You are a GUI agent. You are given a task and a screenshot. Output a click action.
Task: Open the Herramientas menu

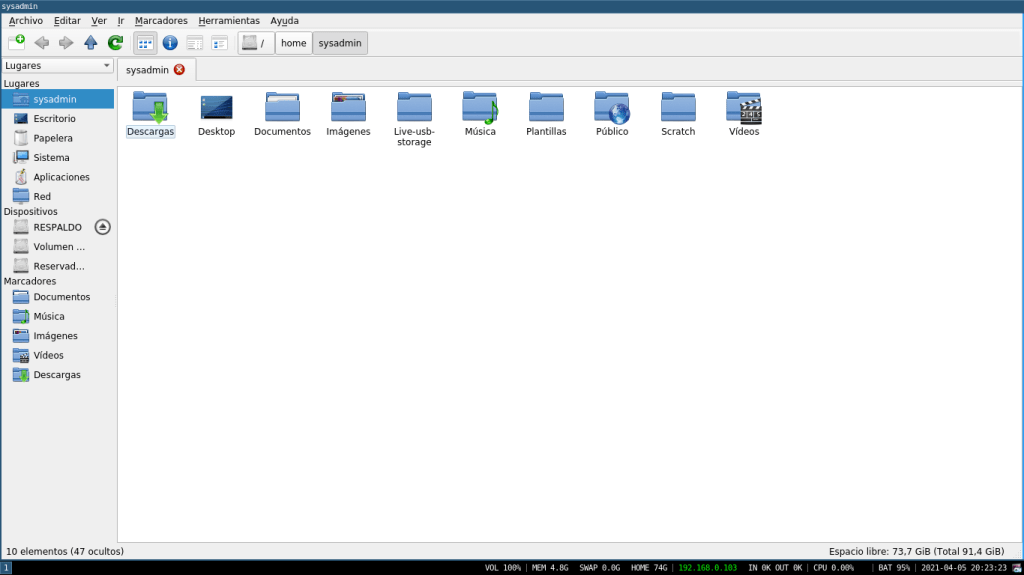pos(229,20)
